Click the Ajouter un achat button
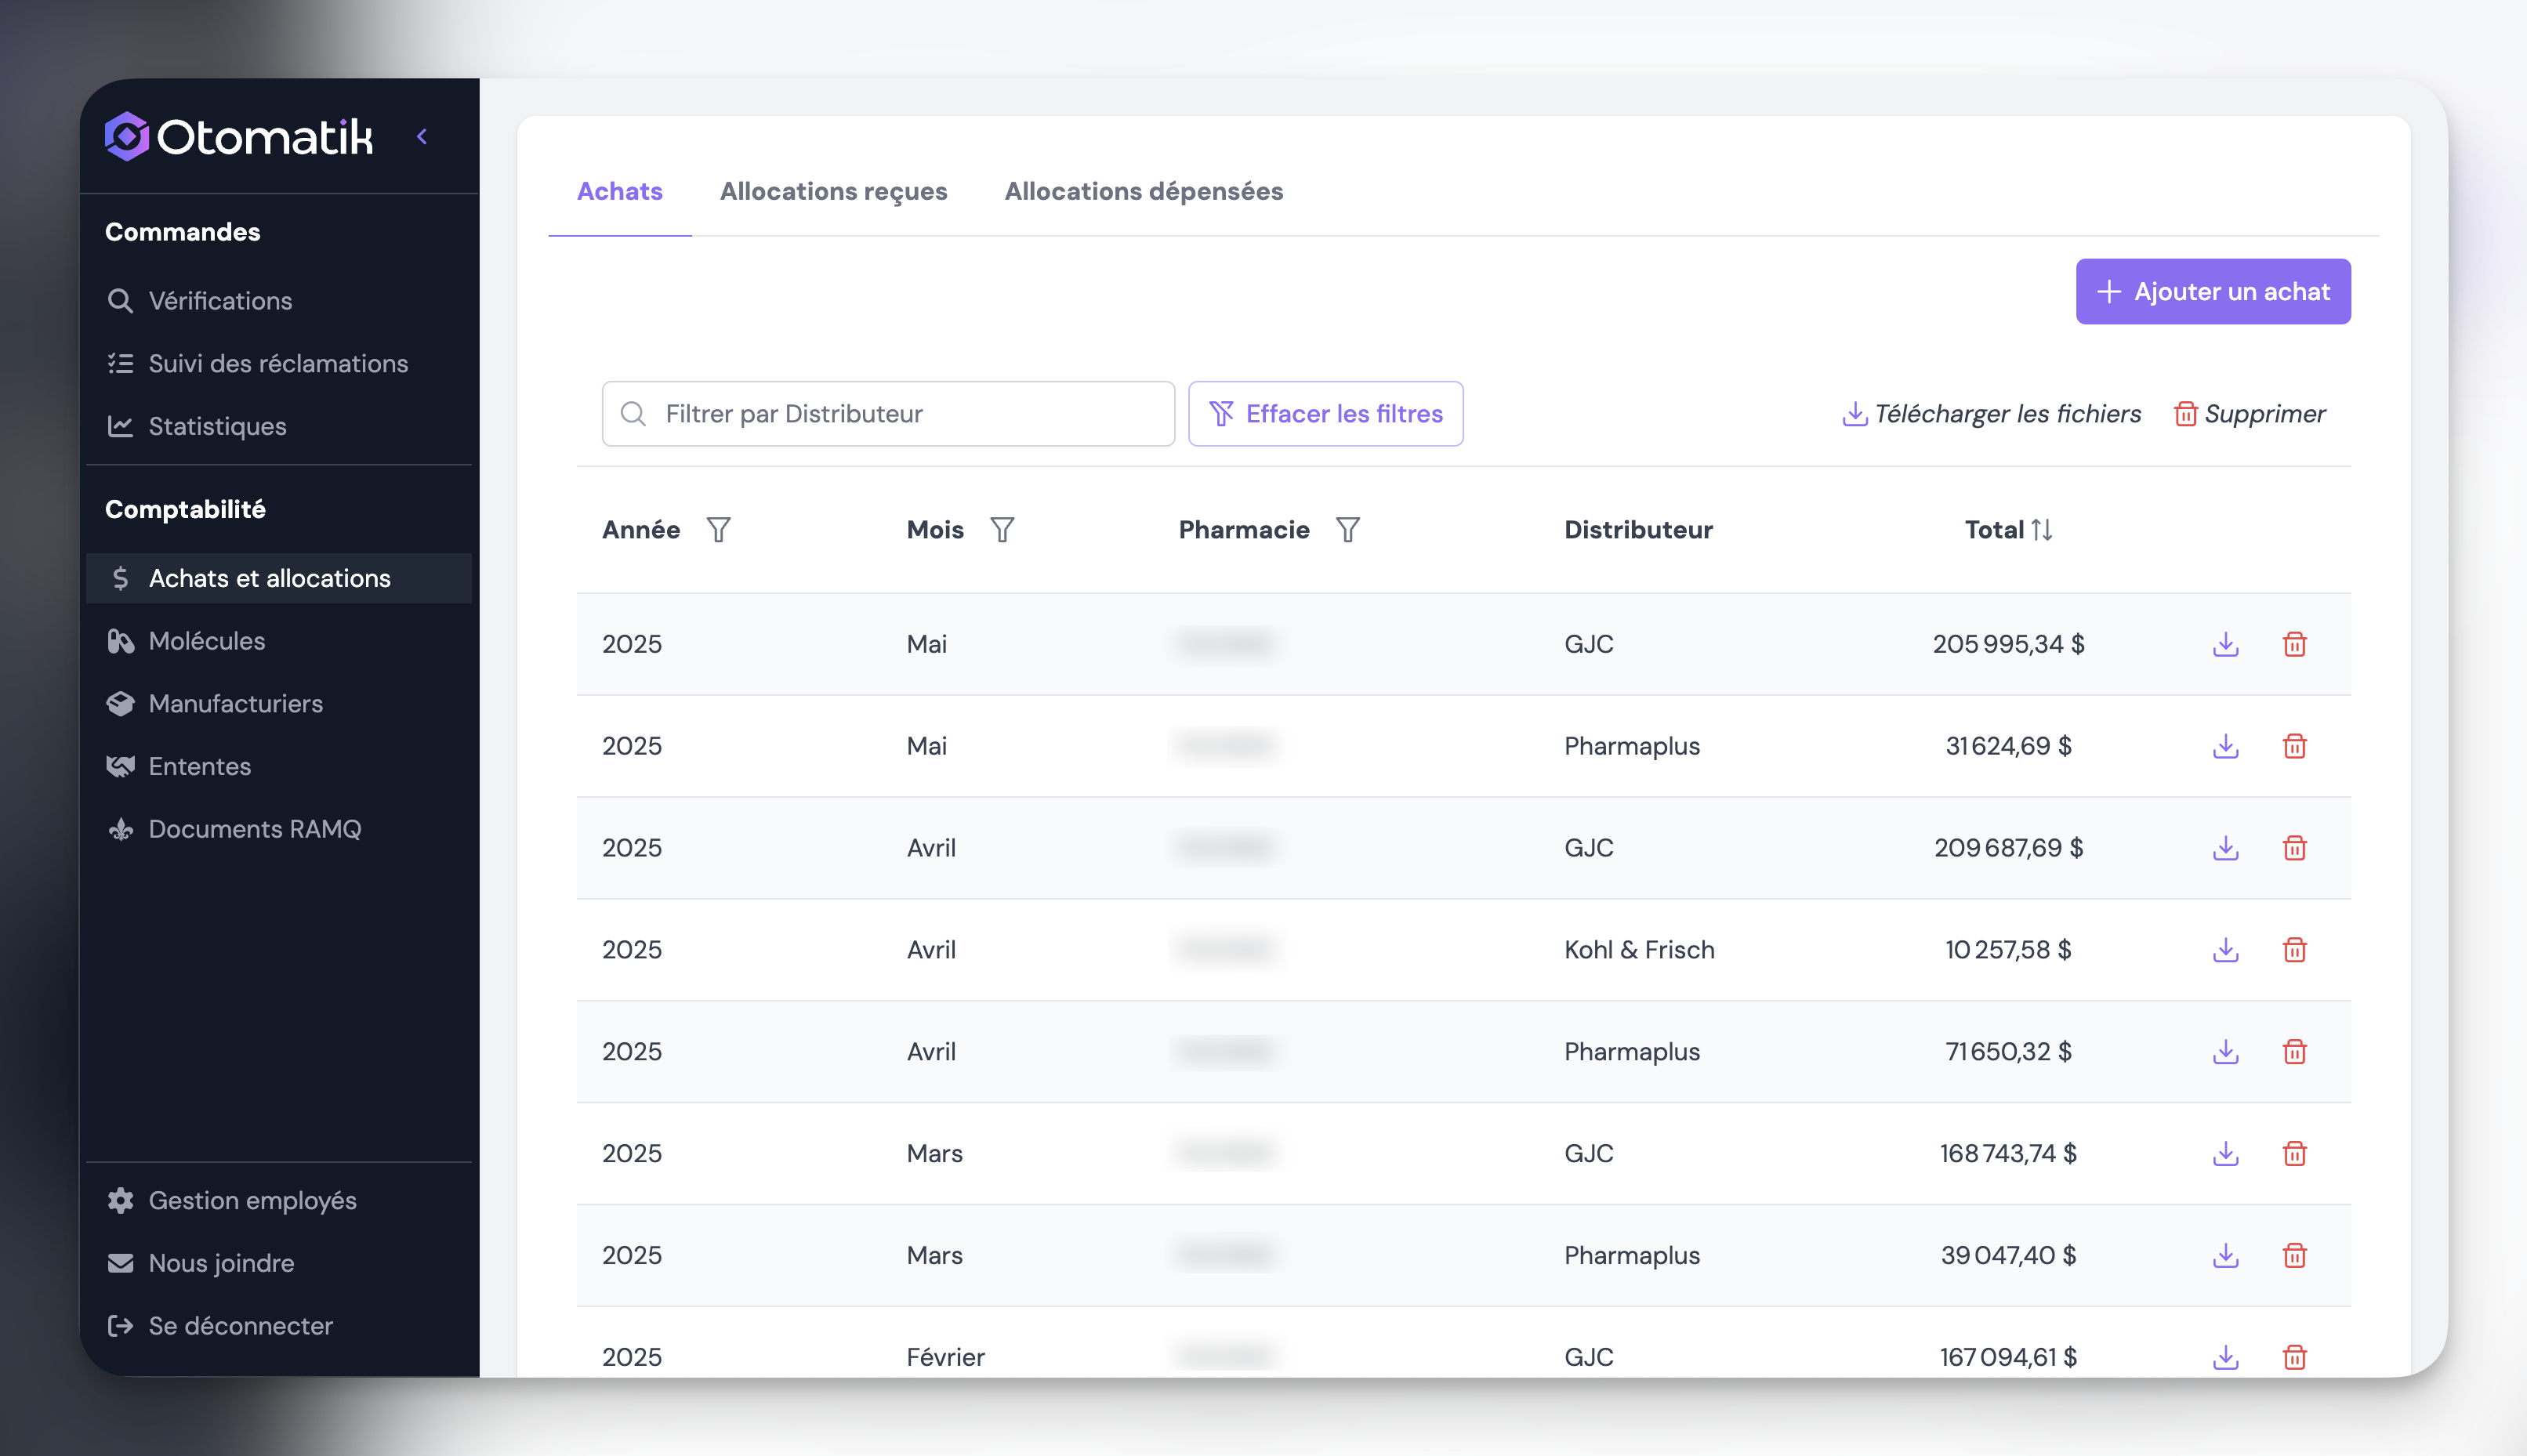 click(2212, 292)
